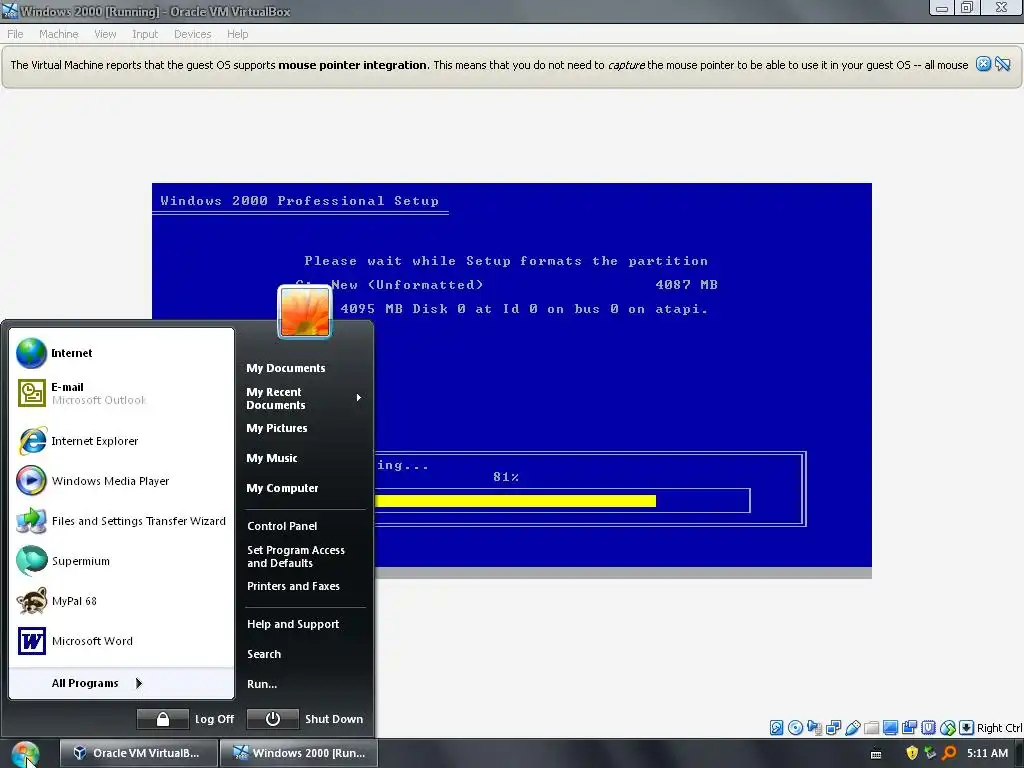Image resolution: width=1024 pixels, height=768 pixels.
Task: Click the VirtualBox CPU processor status icon
Action: pos(928,728)
